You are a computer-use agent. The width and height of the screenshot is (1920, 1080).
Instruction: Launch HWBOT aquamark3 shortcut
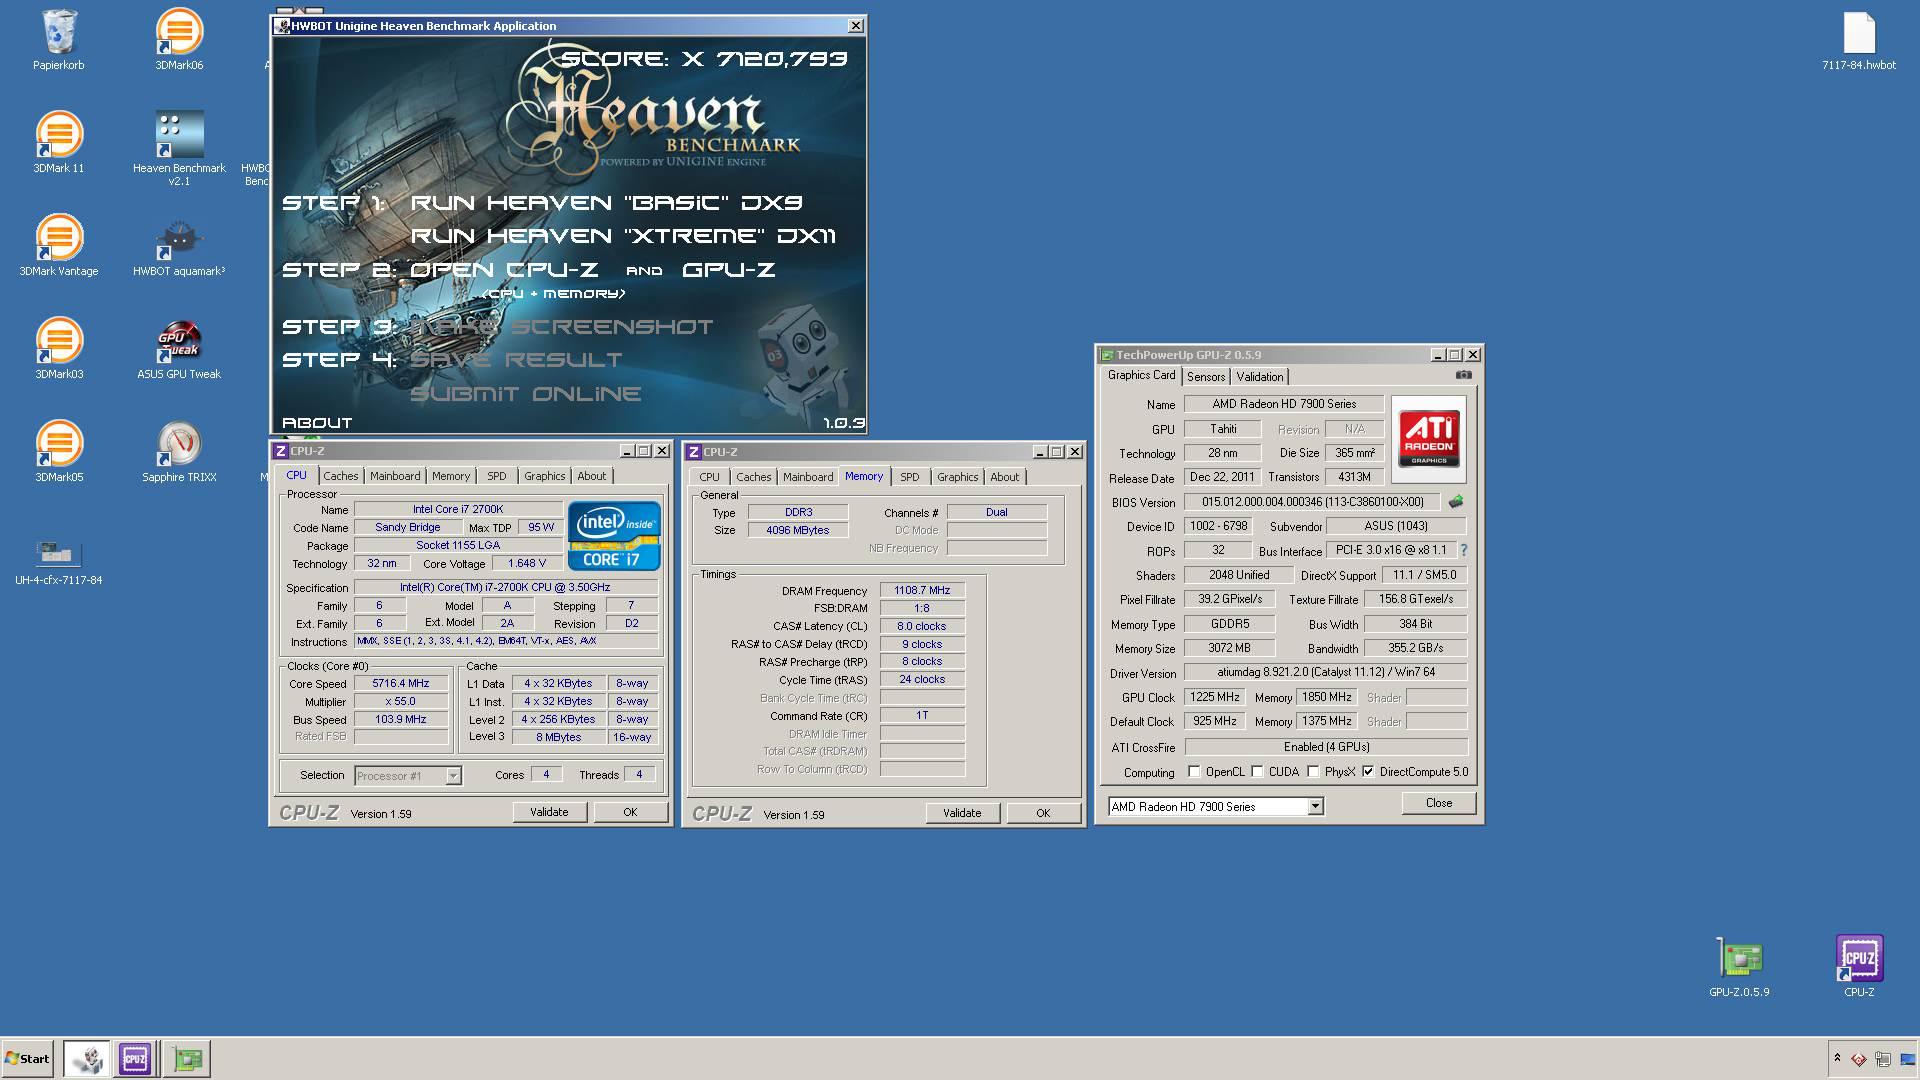click(x=179, y=246)
